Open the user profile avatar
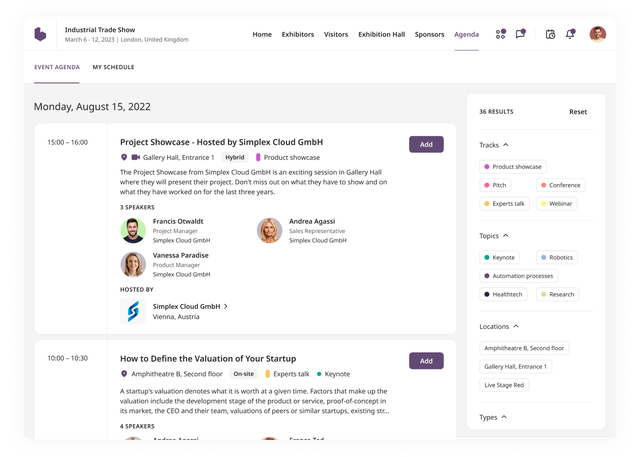This screenshot has width=640, height=457. (597, 34)
